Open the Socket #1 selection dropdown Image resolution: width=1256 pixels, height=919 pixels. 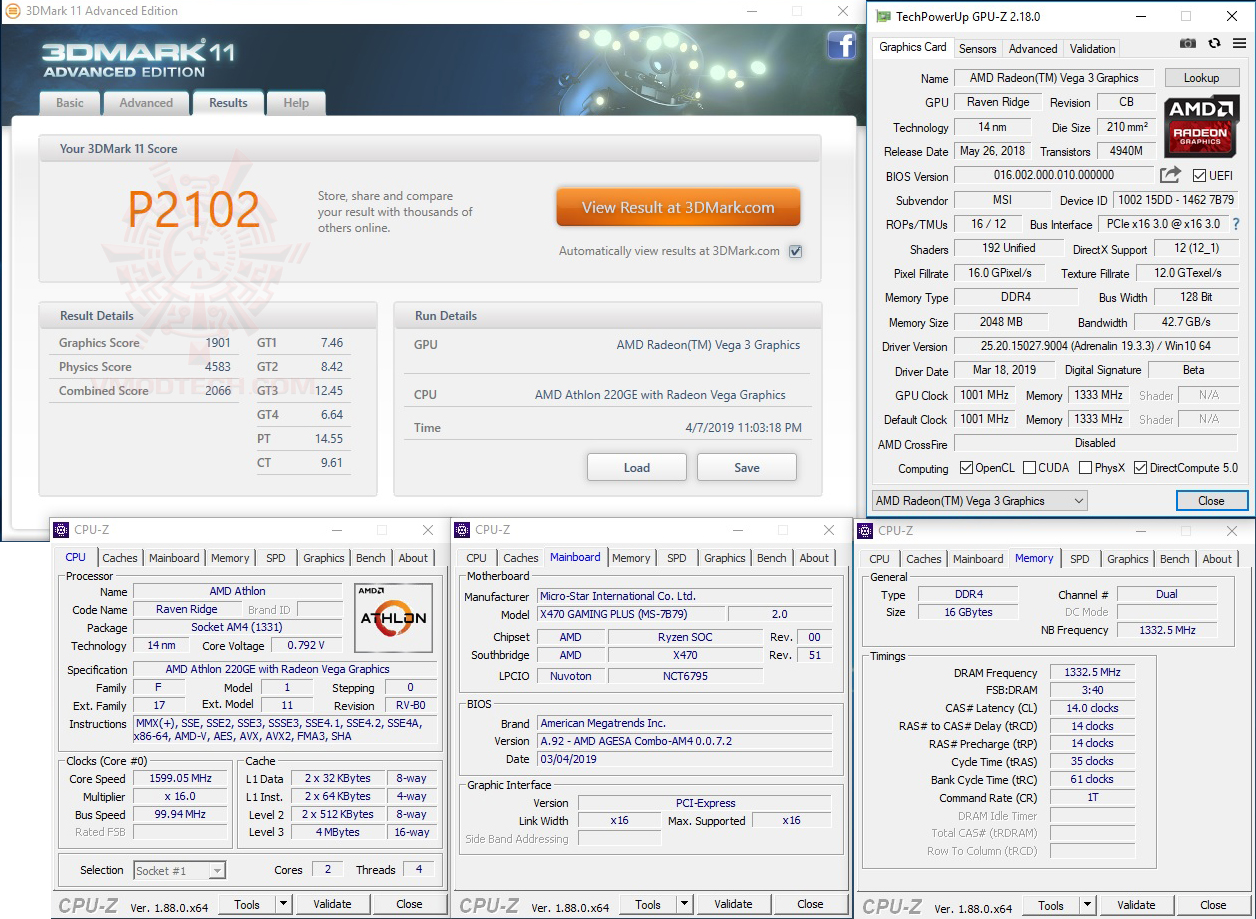[x=180, y=870]
